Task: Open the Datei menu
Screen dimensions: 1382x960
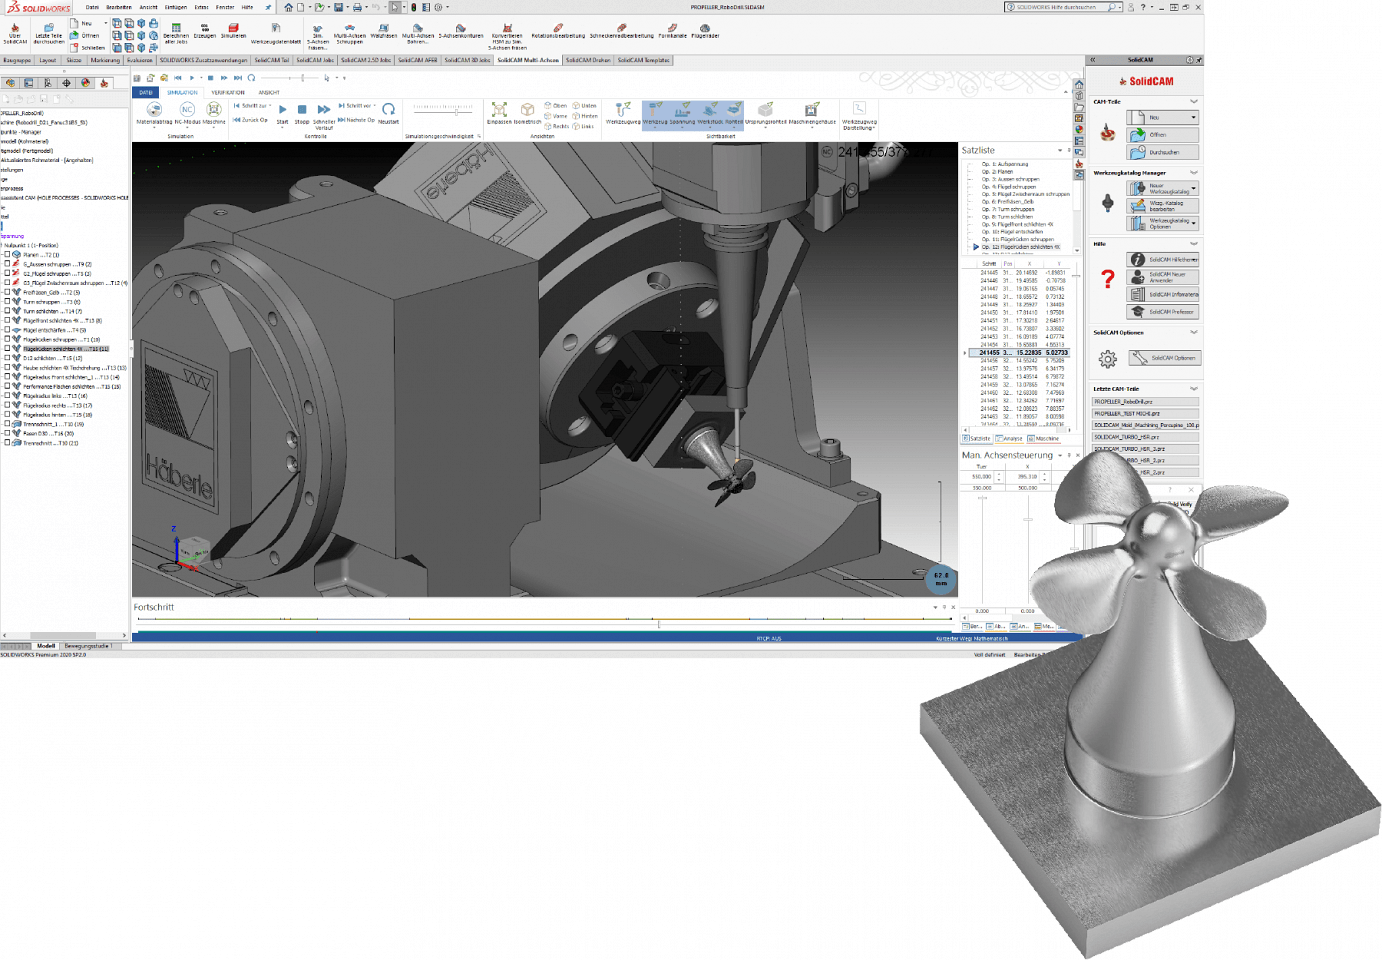Action: point(92,7)
